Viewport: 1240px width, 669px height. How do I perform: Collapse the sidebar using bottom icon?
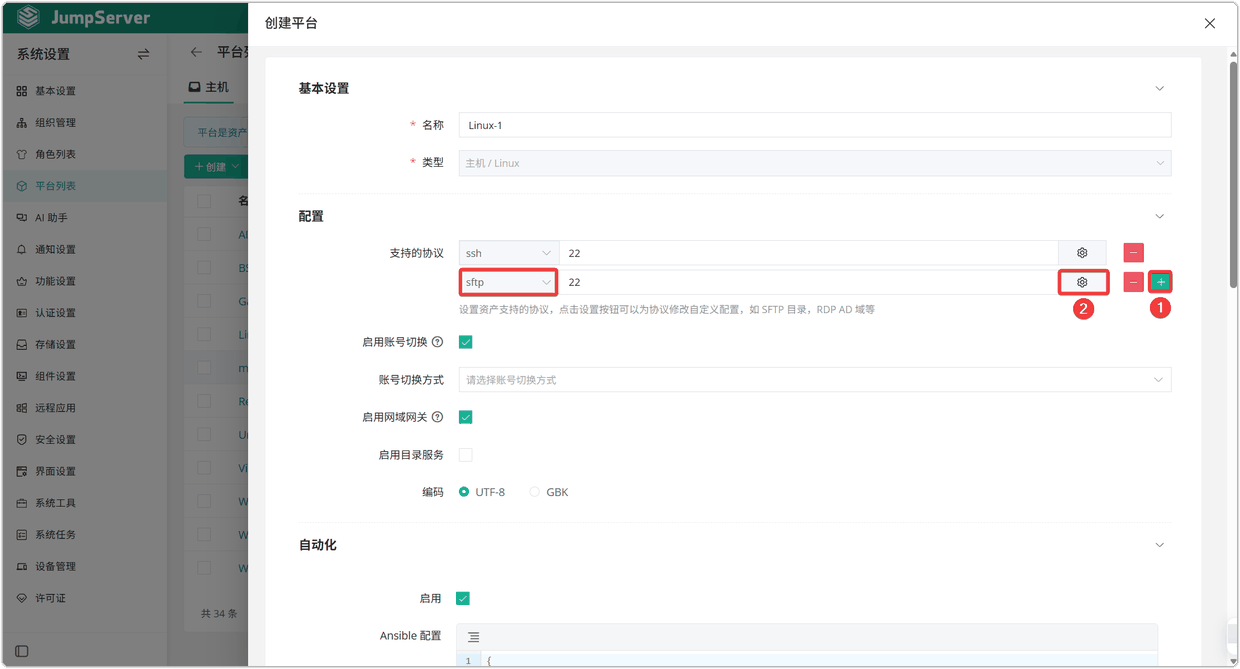22,651
